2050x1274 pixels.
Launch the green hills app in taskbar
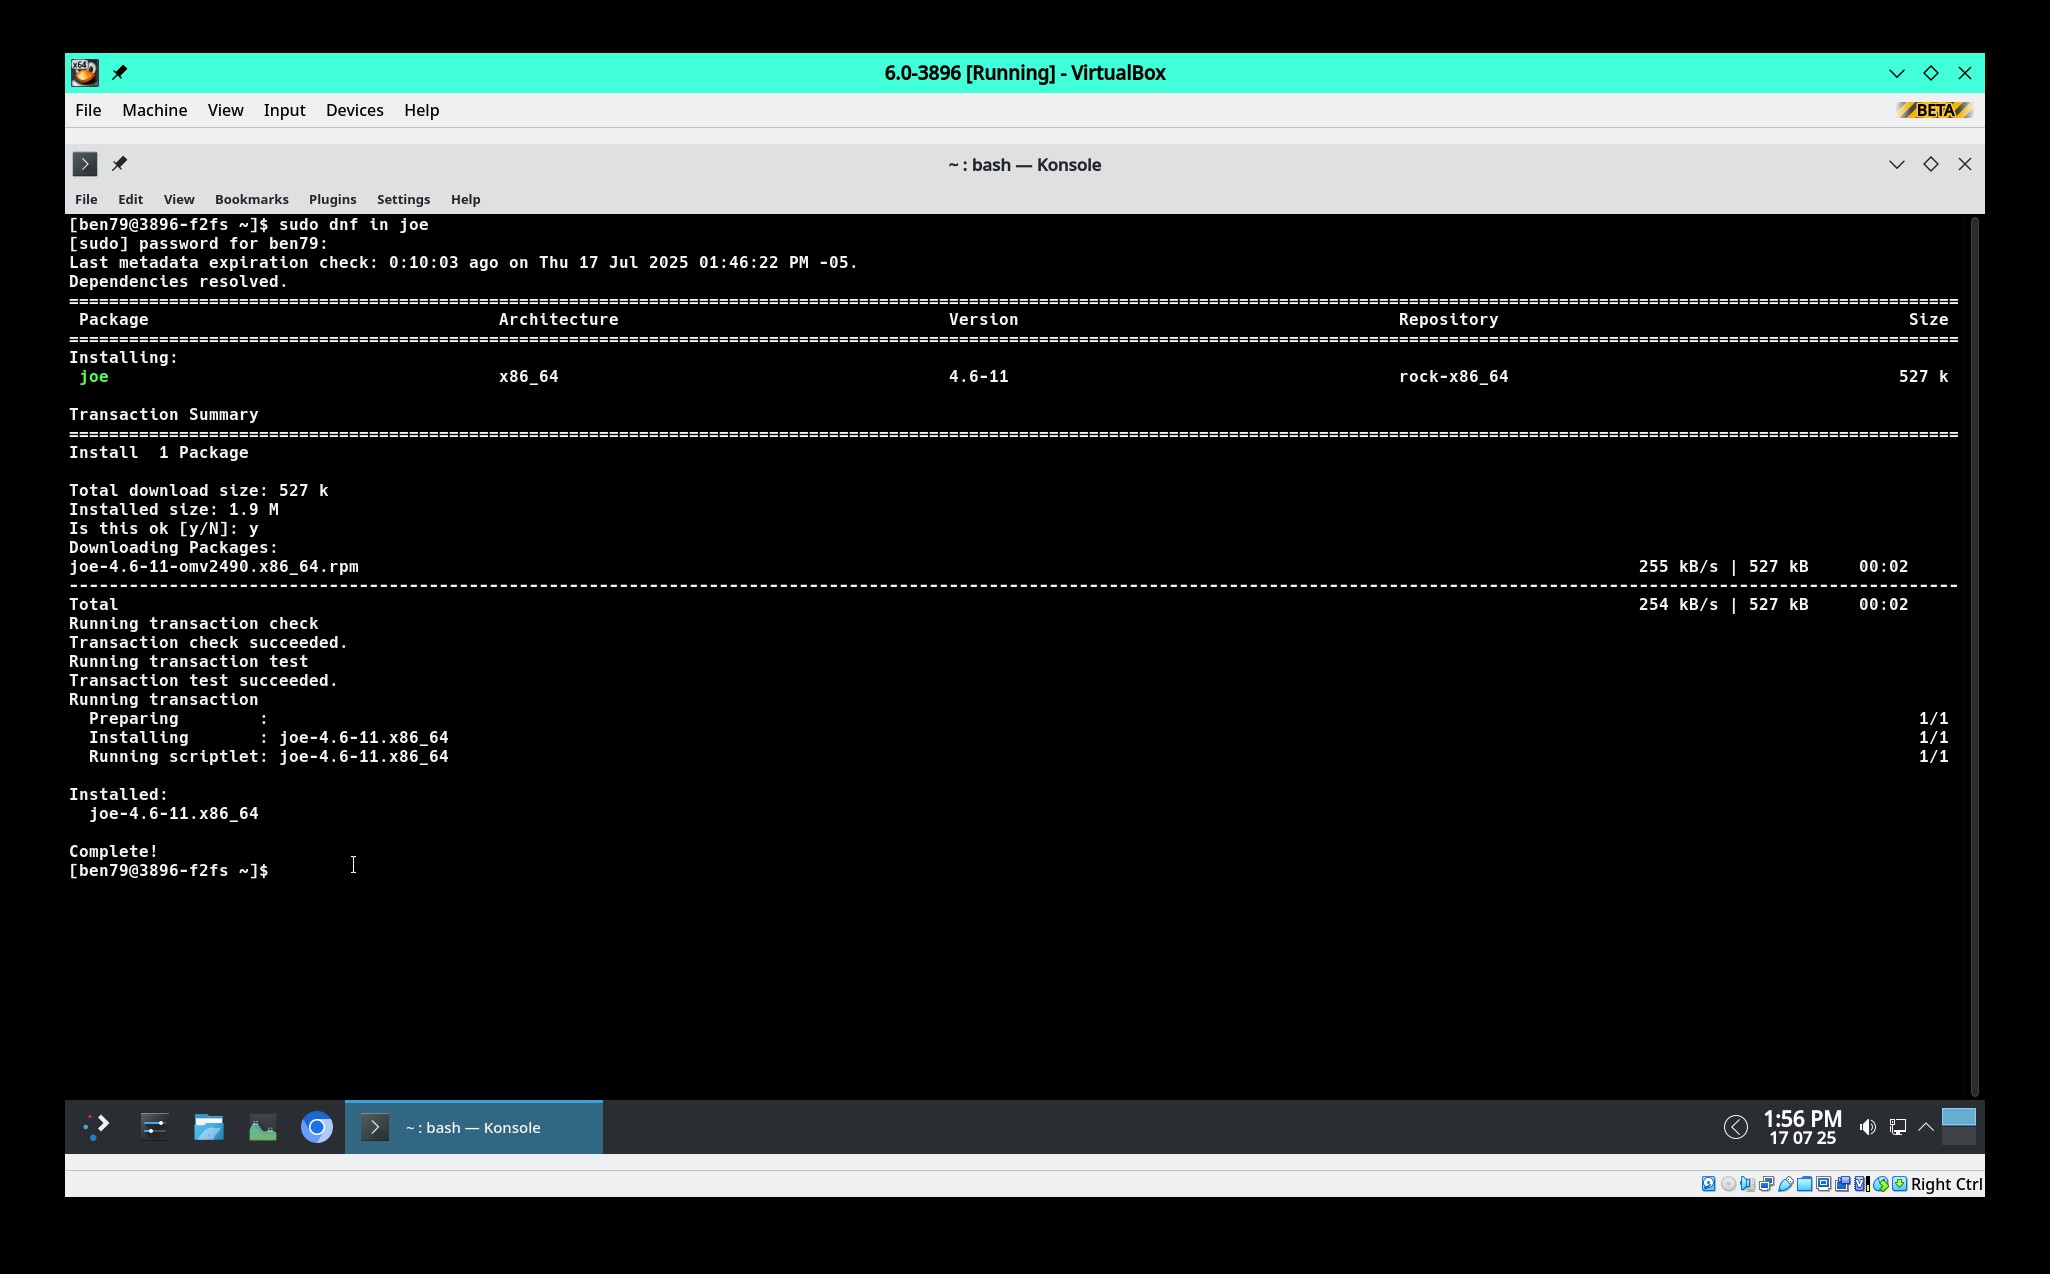[262, 1127]
